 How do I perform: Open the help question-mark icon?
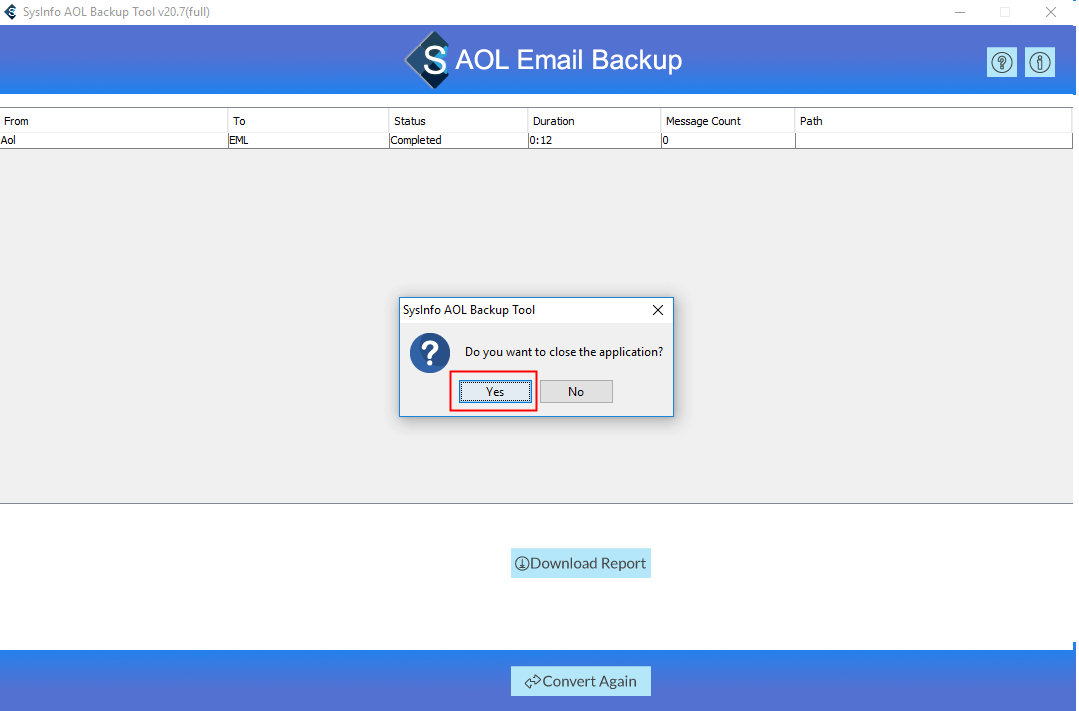pyautogui.click(x=1001, y=63)
